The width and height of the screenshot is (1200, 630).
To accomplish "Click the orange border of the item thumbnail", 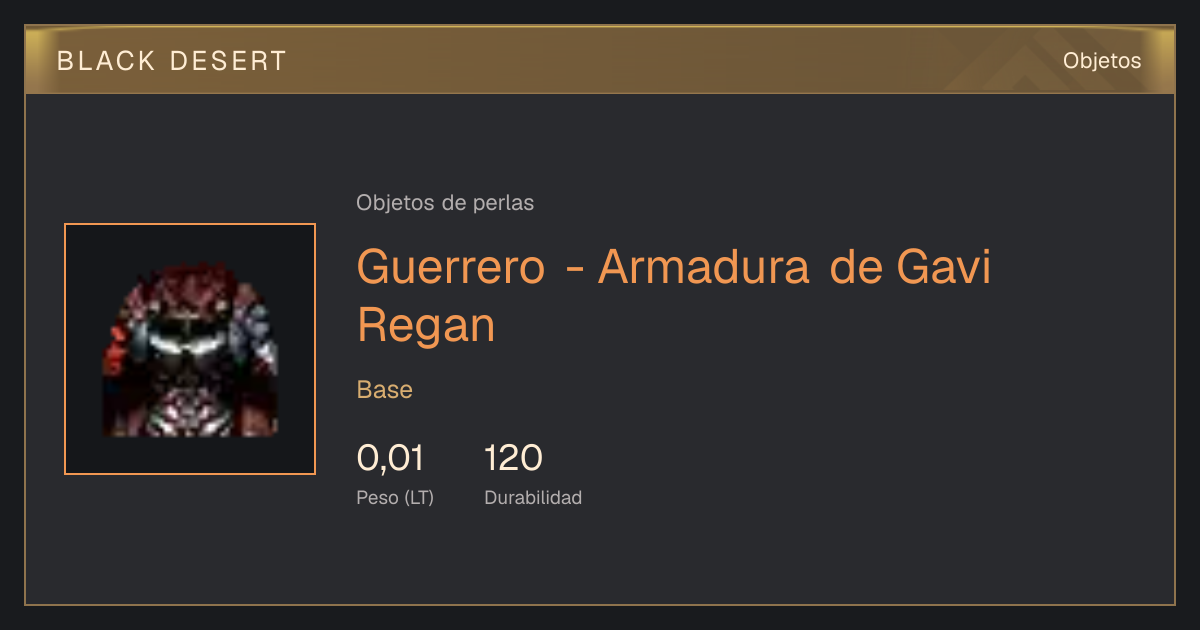I will pos(65,349).
